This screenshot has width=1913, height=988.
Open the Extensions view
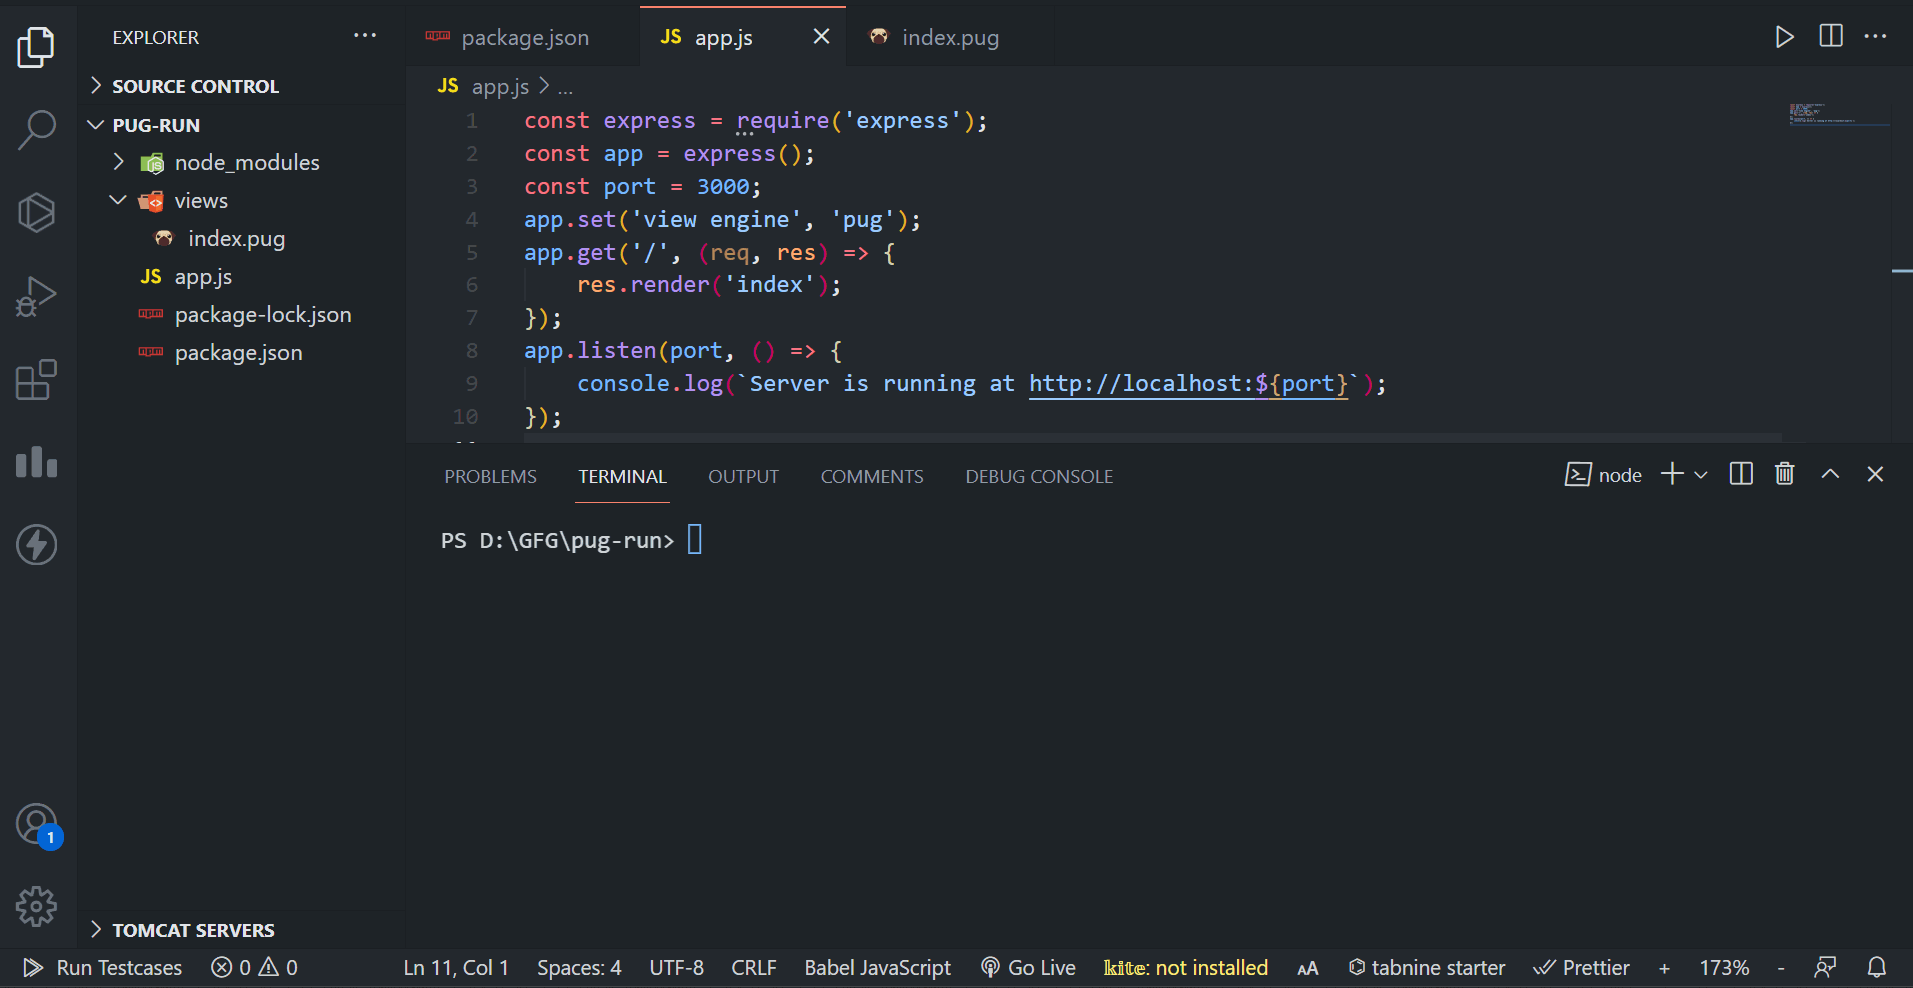[37, 380]
